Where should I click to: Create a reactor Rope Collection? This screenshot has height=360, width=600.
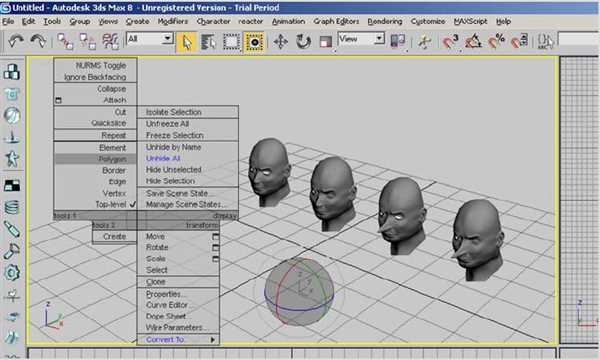(x=12, y=137)
